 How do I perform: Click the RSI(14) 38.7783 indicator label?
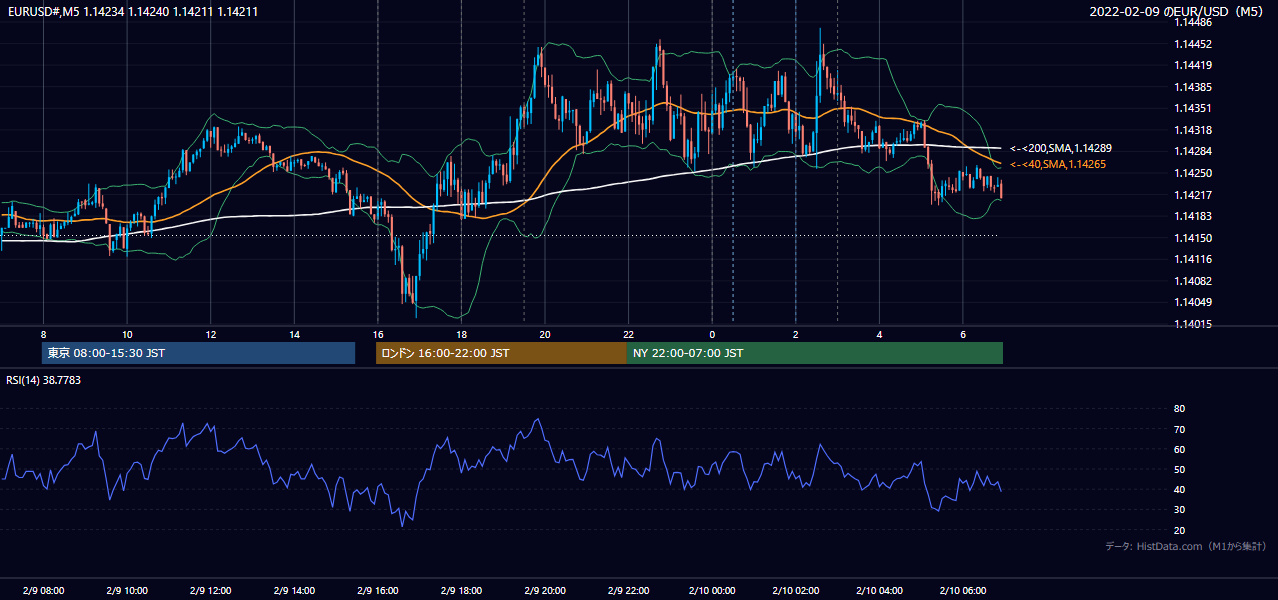44,380
